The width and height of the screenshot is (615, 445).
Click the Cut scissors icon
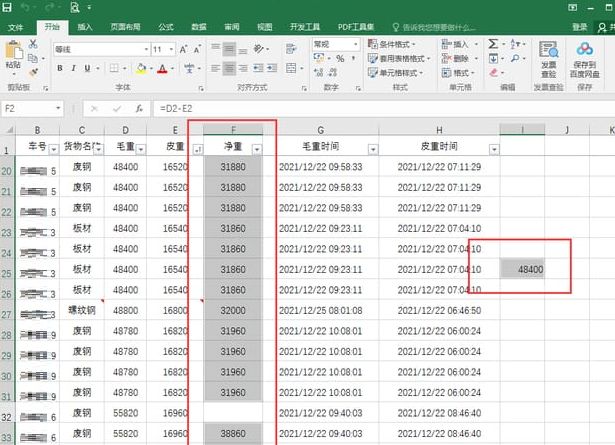[33, 44]
